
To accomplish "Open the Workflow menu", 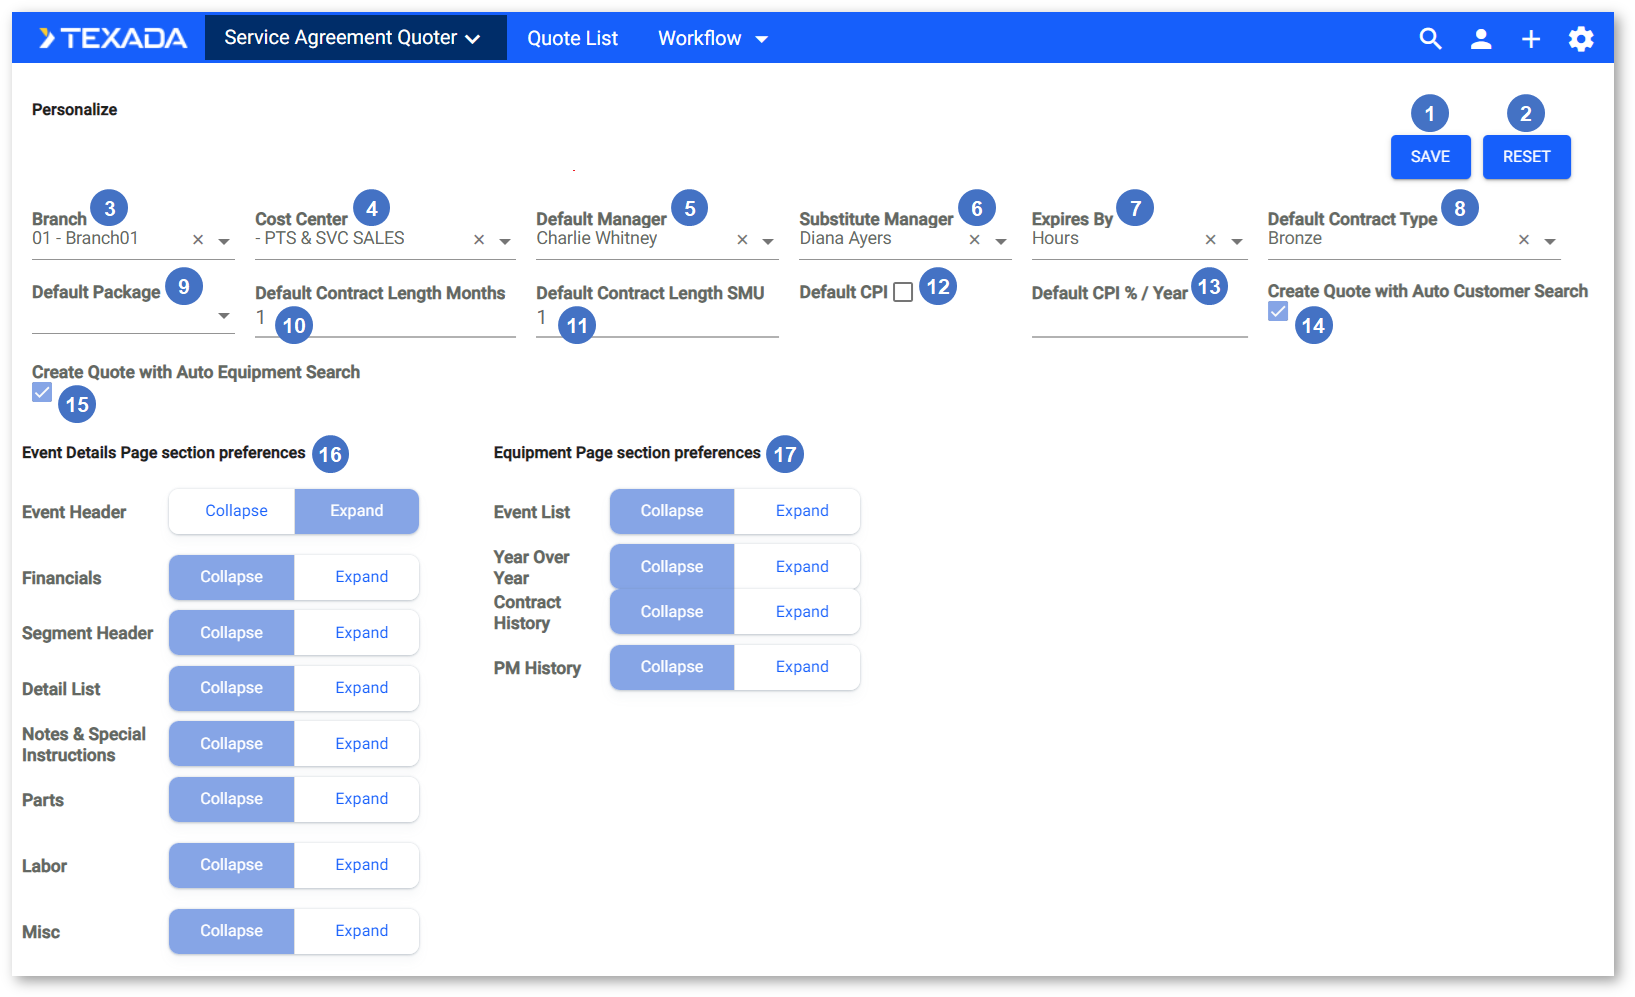I will coord(712,39).
